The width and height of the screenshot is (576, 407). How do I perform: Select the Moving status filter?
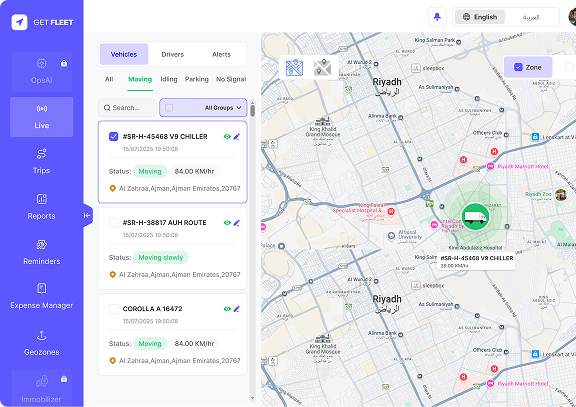pos(140,79)
